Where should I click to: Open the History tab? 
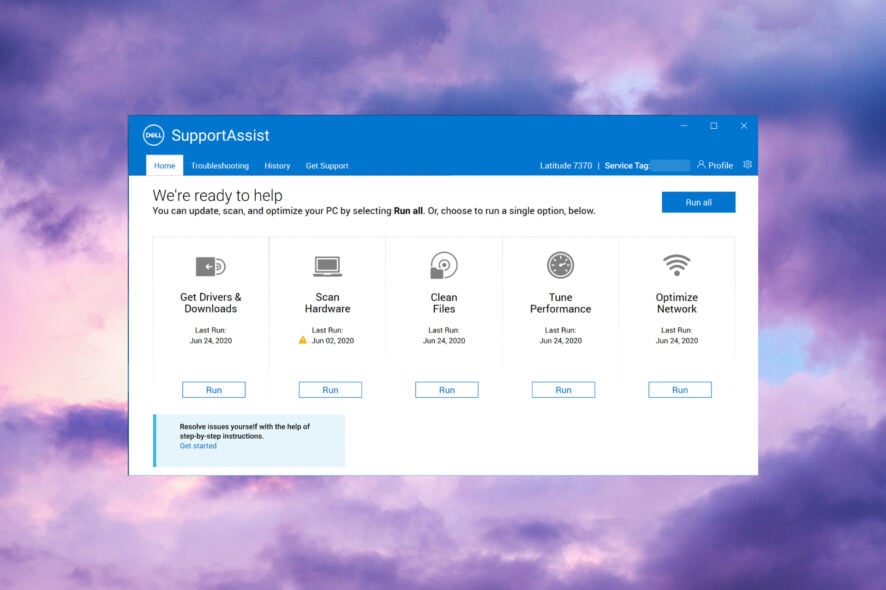click(277, 165)
